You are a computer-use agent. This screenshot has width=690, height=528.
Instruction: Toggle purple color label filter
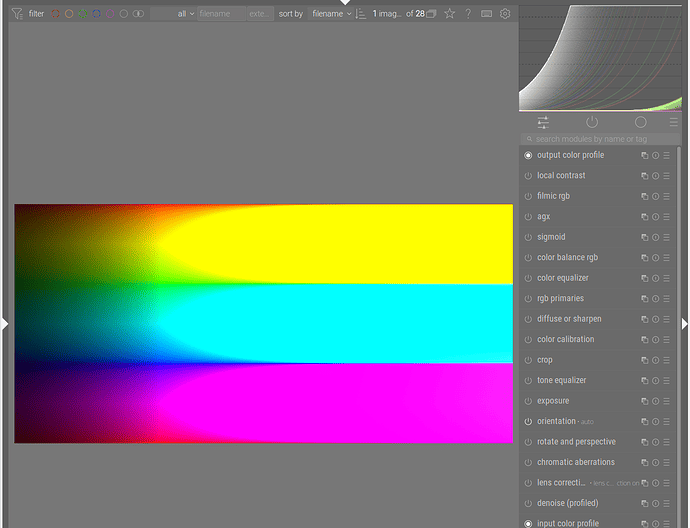point(110,14)
